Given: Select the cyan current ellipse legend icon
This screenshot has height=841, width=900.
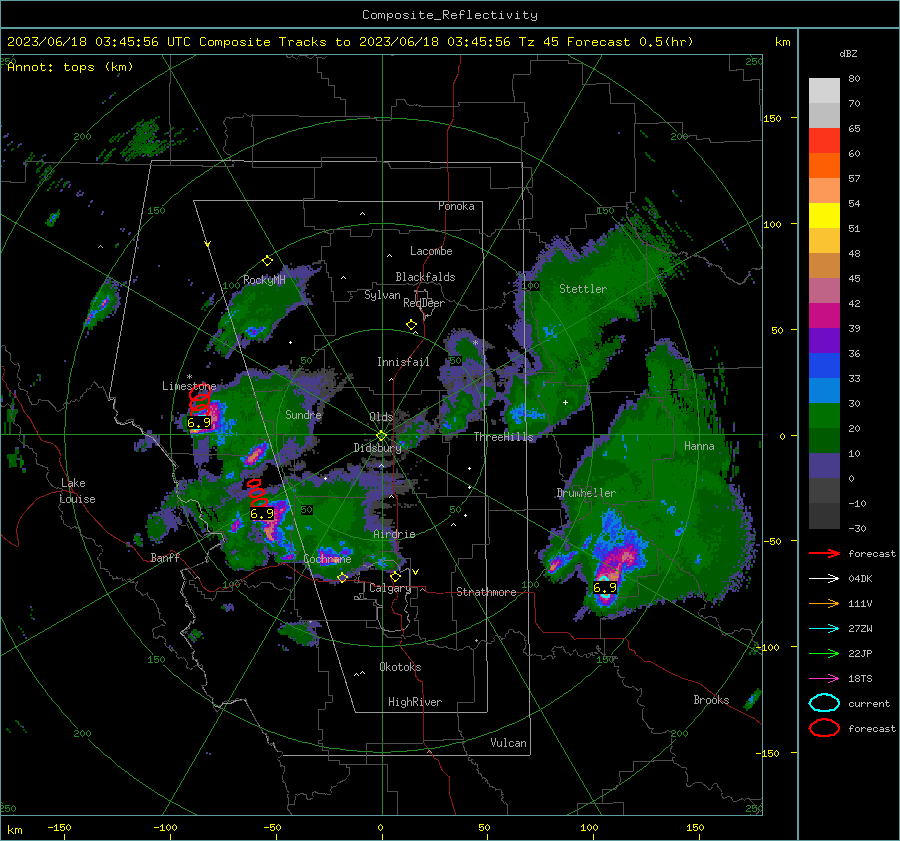Looking at the screenshot, I should (x=824, y=703).
